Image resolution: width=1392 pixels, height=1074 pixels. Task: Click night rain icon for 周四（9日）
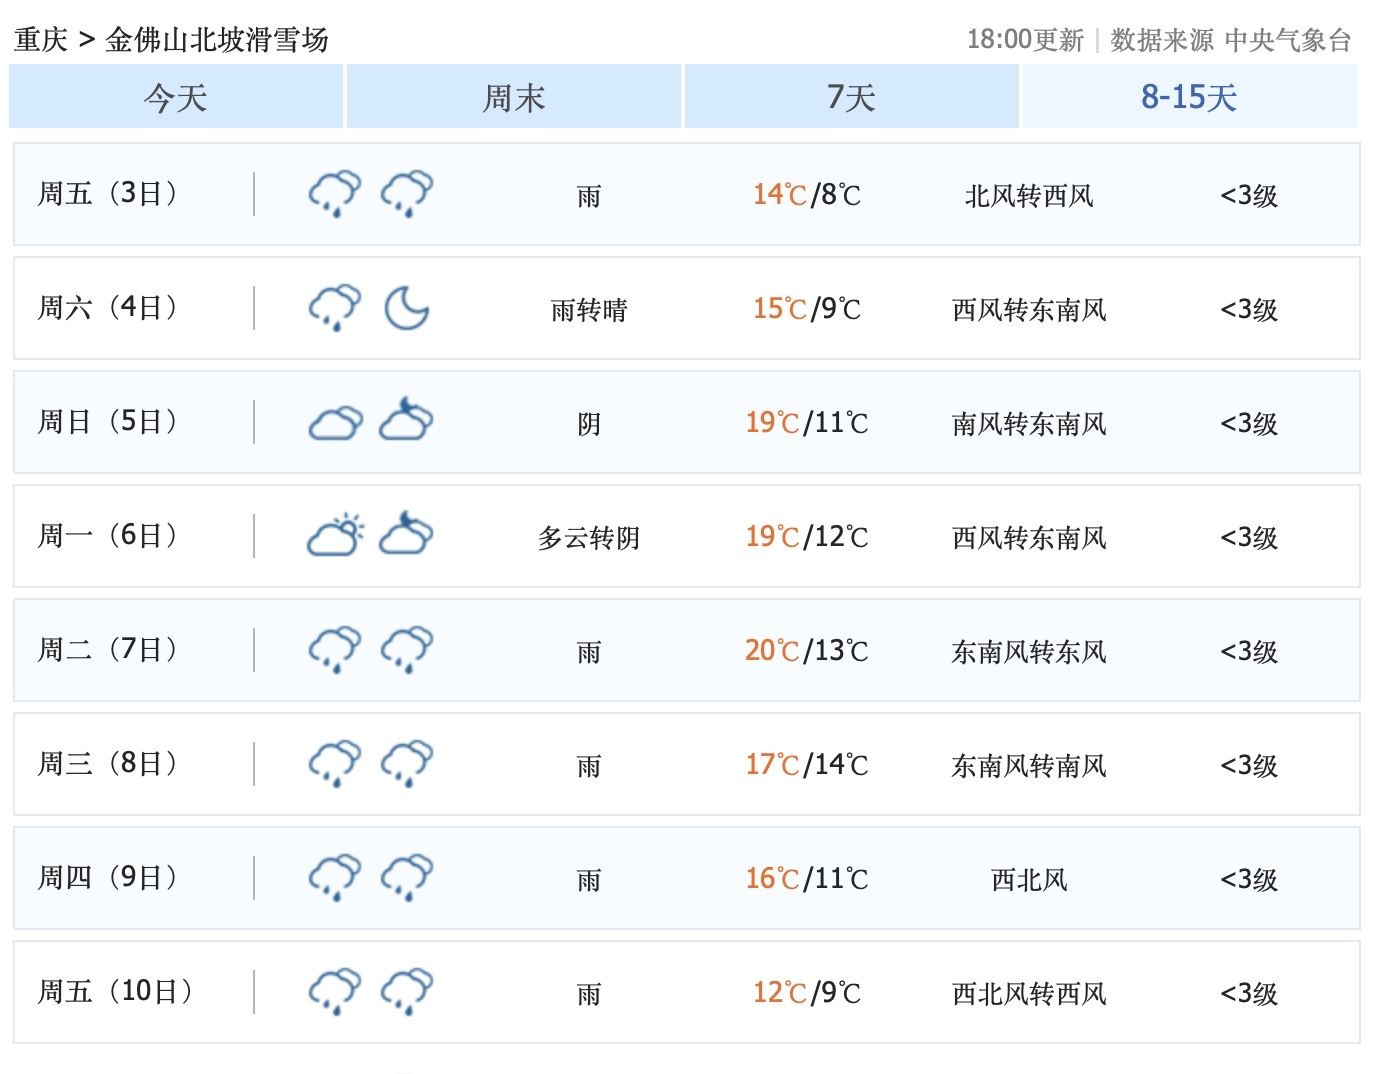[x=407, y=878]
